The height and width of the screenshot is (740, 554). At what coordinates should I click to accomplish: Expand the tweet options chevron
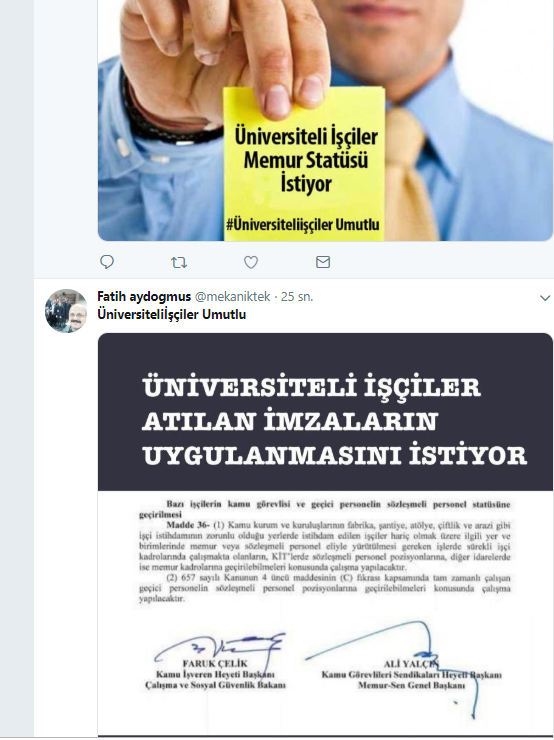(545, 298)
